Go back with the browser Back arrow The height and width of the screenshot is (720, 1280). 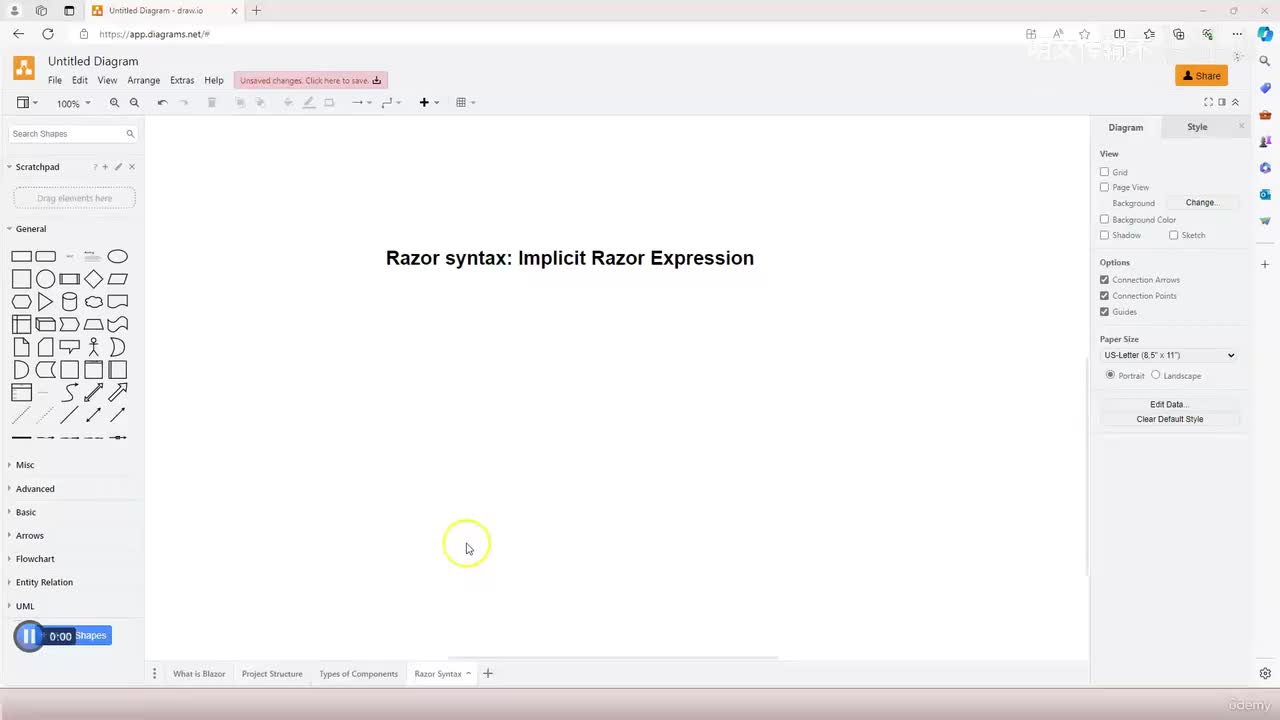tap(18, 34)
